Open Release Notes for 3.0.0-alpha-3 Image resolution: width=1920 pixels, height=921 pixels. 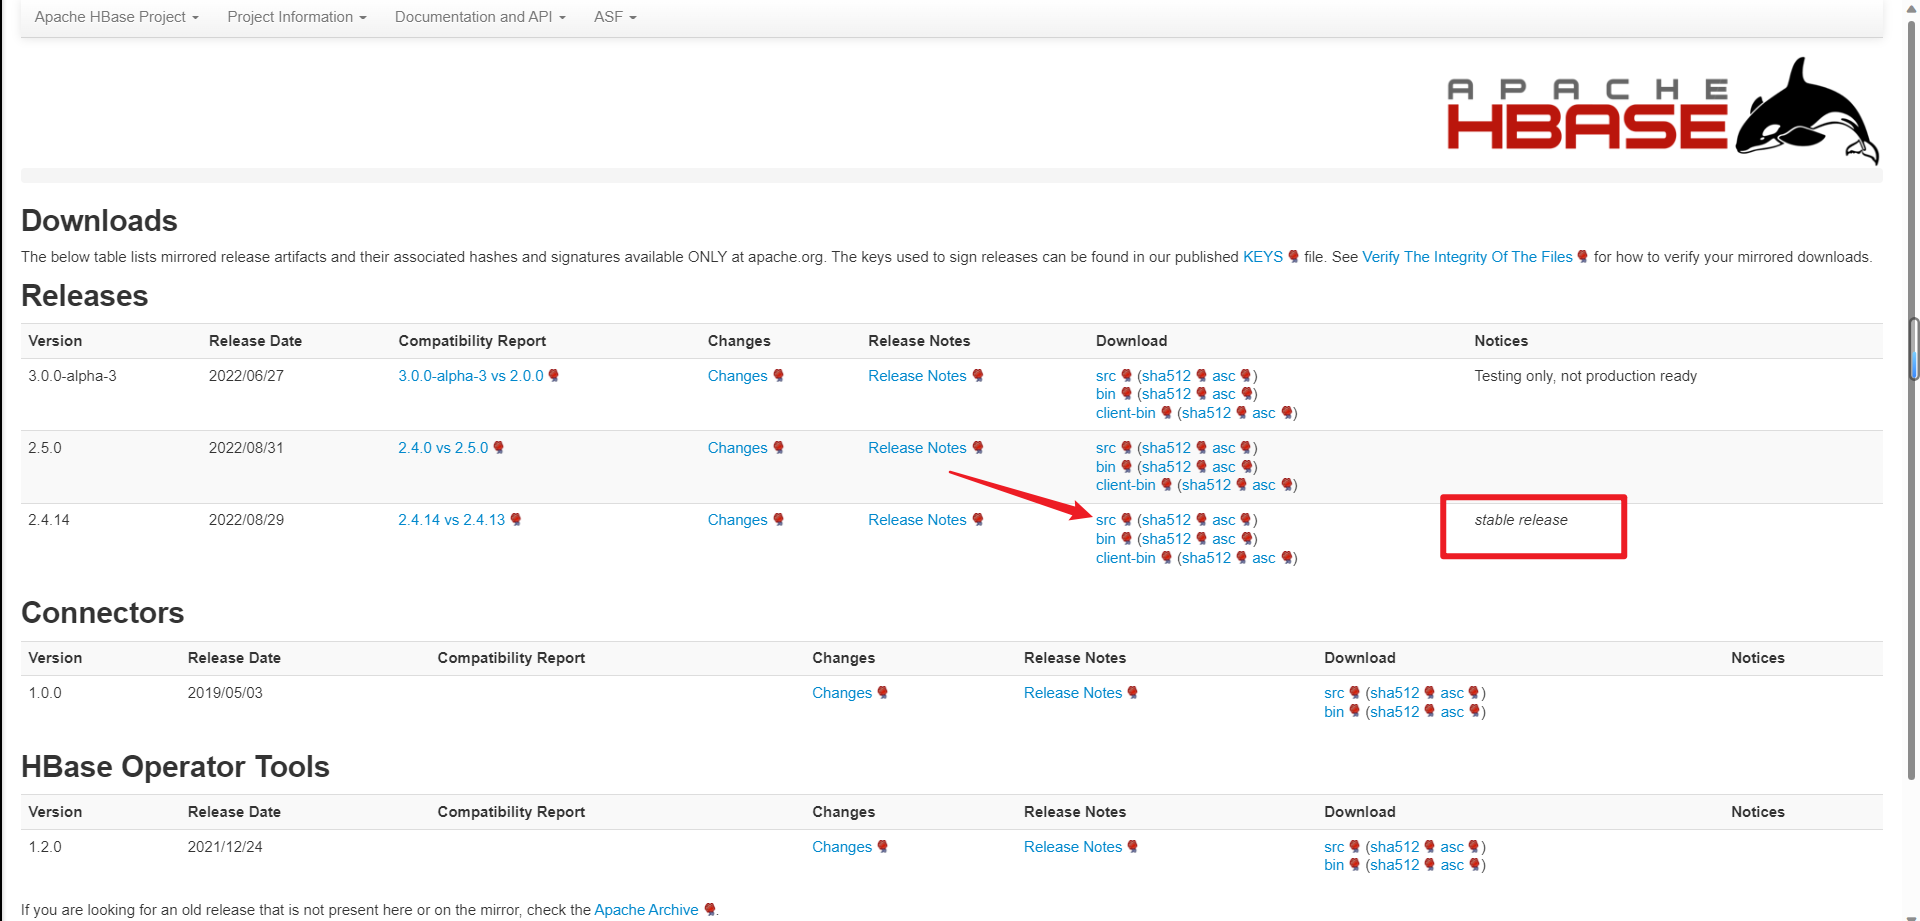click(x=917, y=376)
